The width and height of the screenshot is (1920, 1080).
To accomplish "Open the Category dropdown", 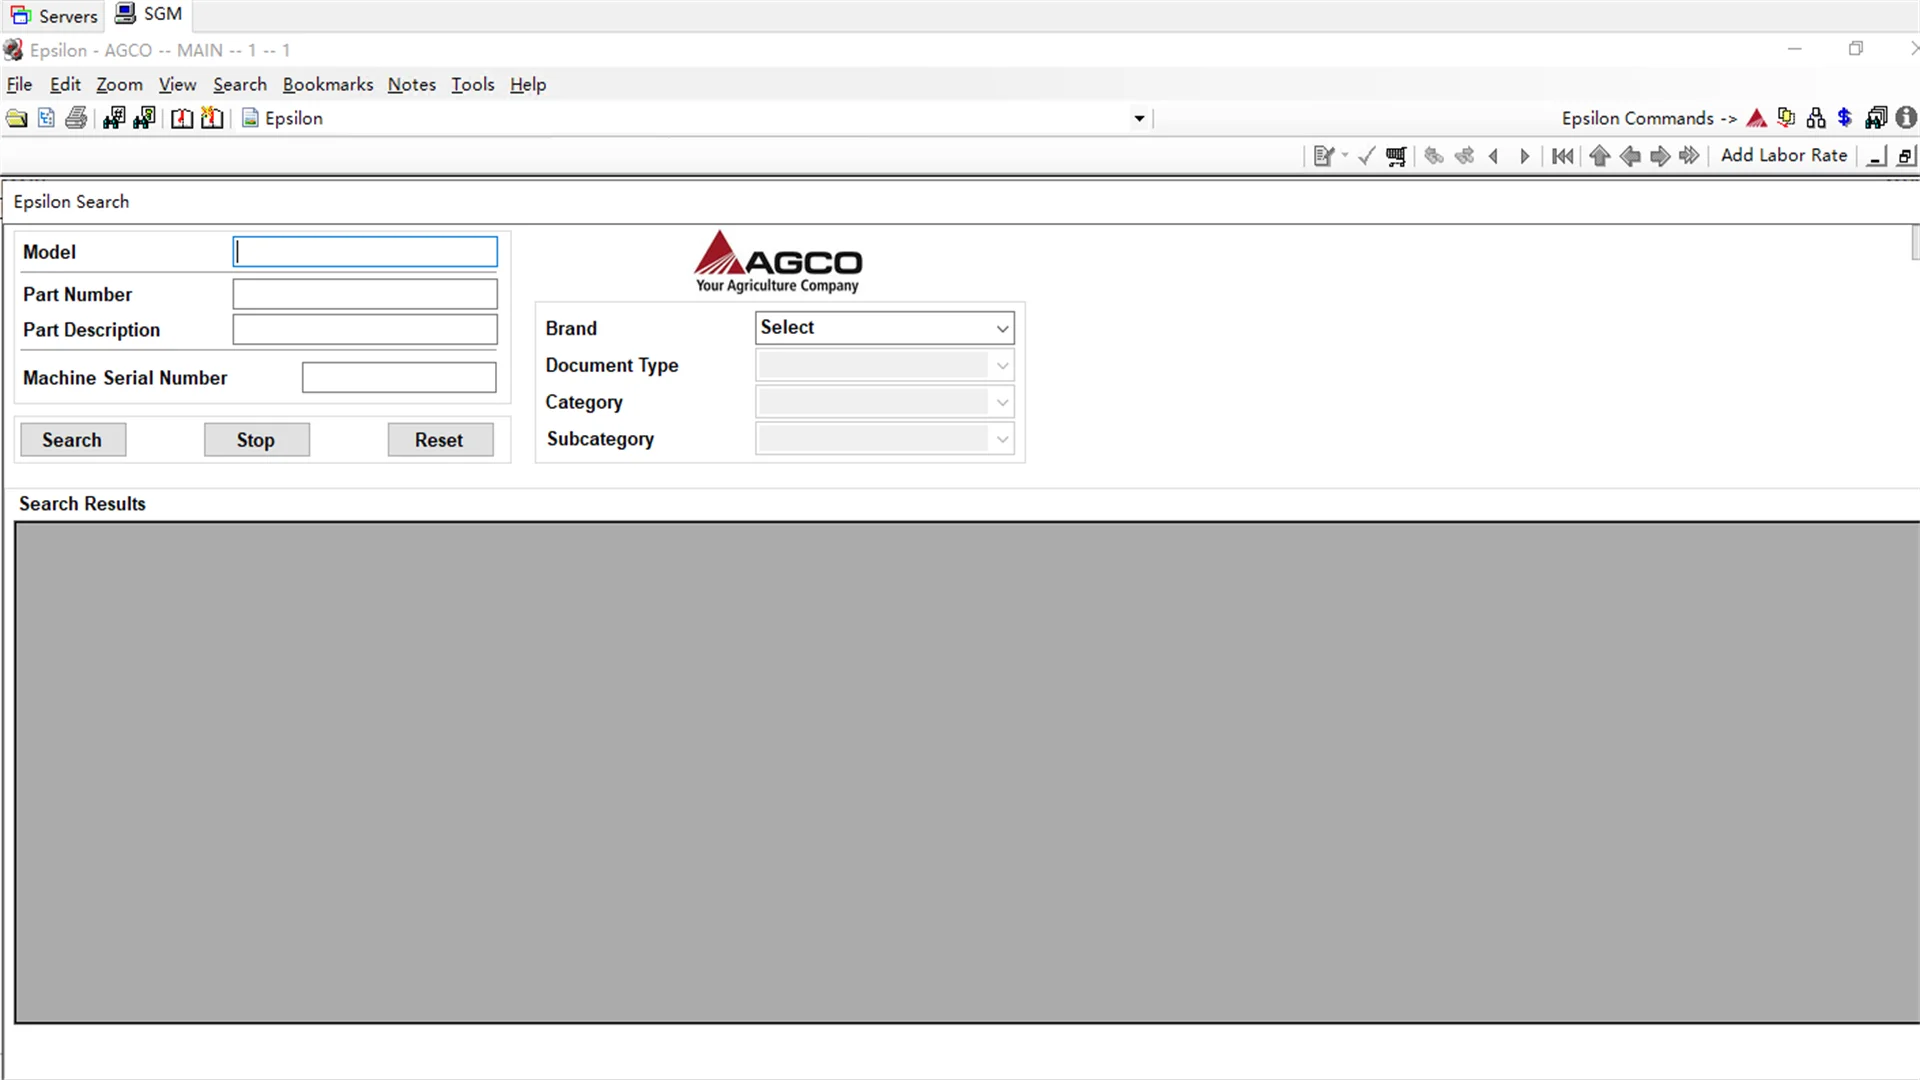I will tap(884, 402).
